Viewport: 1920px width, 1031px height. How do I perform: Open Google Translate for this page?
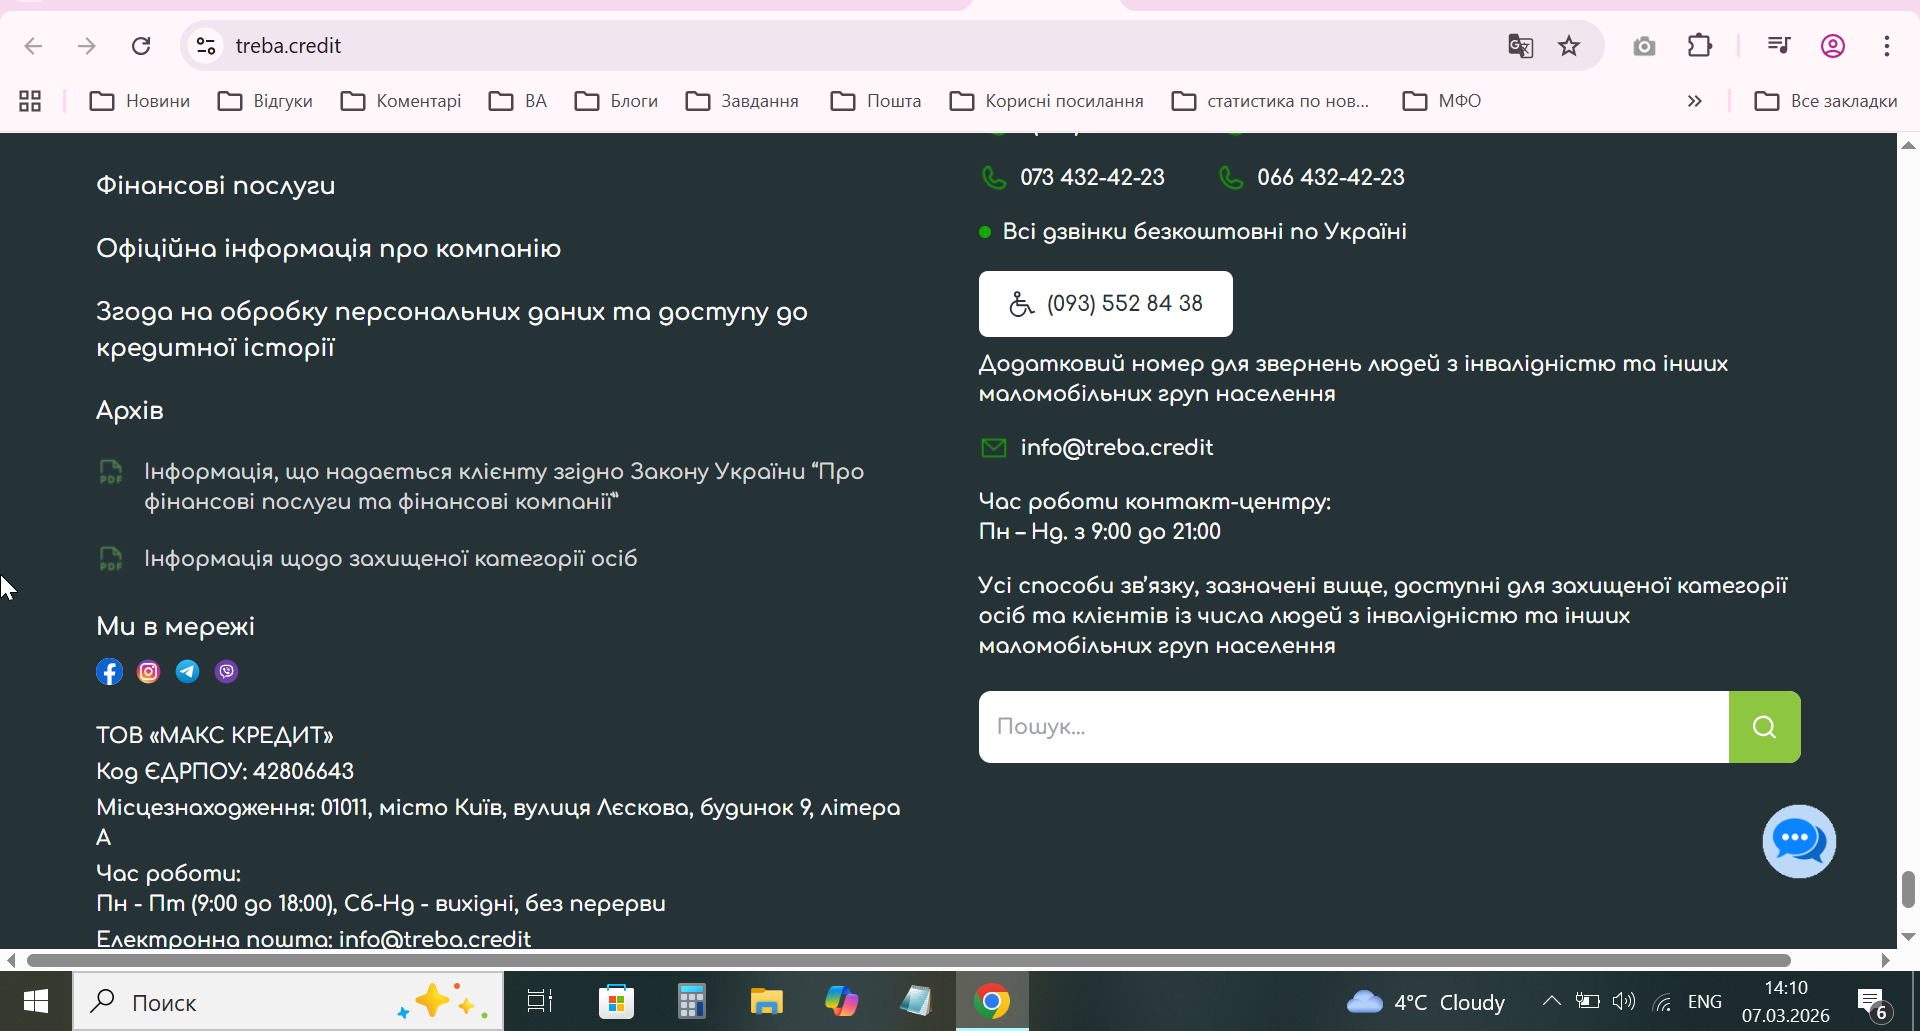click(x=1520, y=46)
